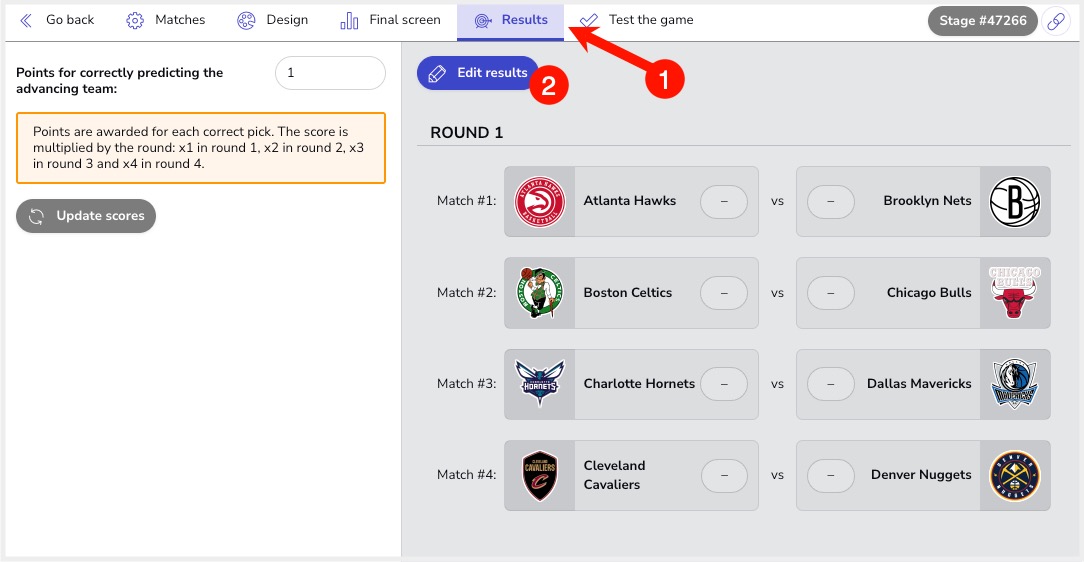
Task: Open the Matches tab
Action: (x=166, y=20)
